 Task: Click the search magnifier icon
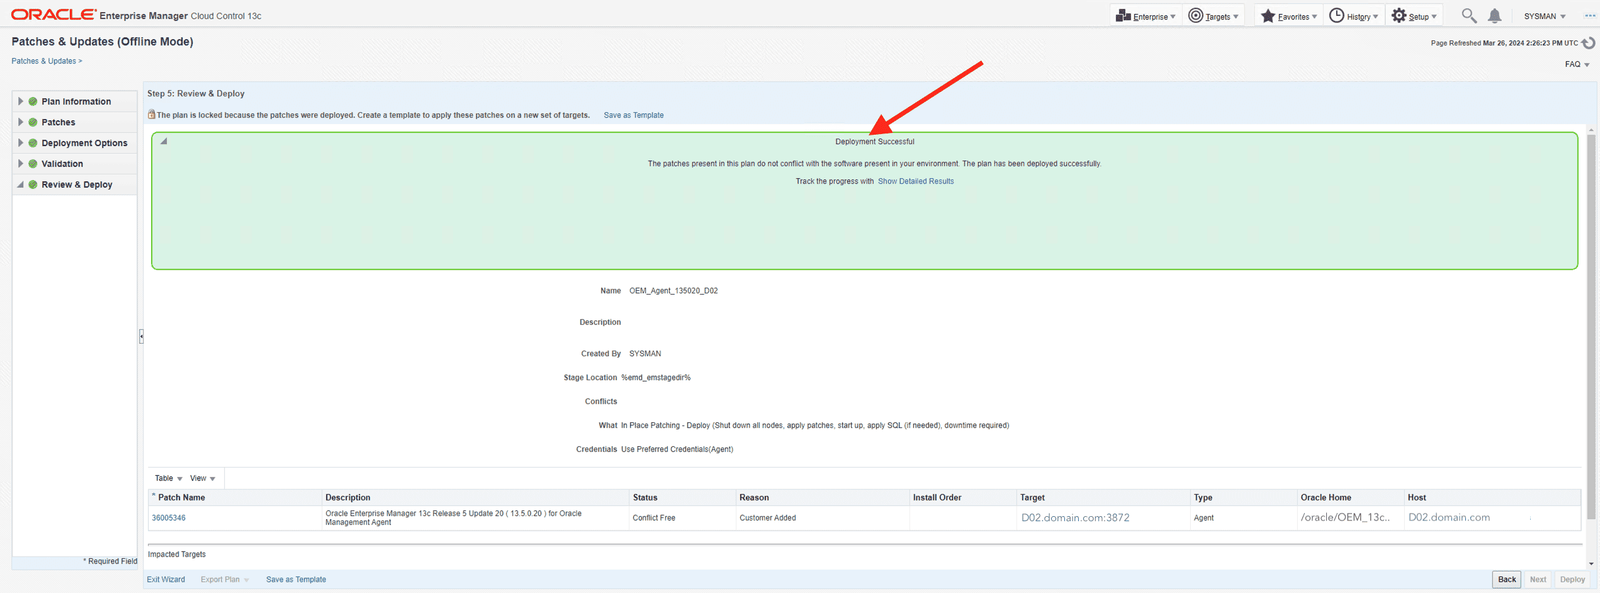point(1468,16)
